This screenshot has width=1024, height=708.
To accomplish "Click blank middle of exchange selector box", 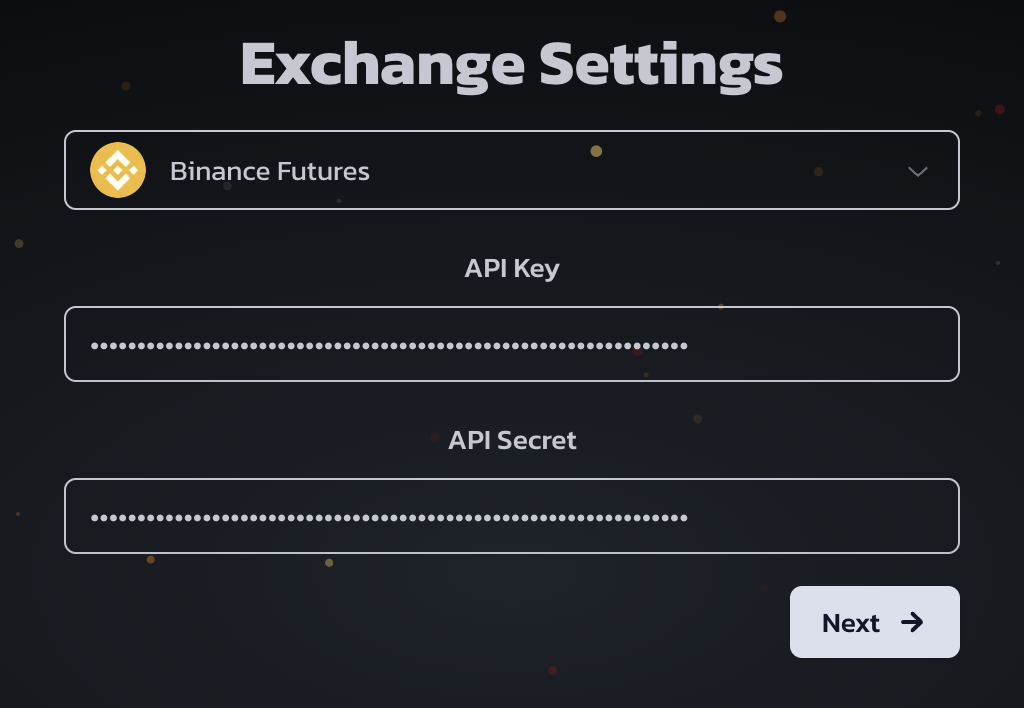I will click(640, 170).
